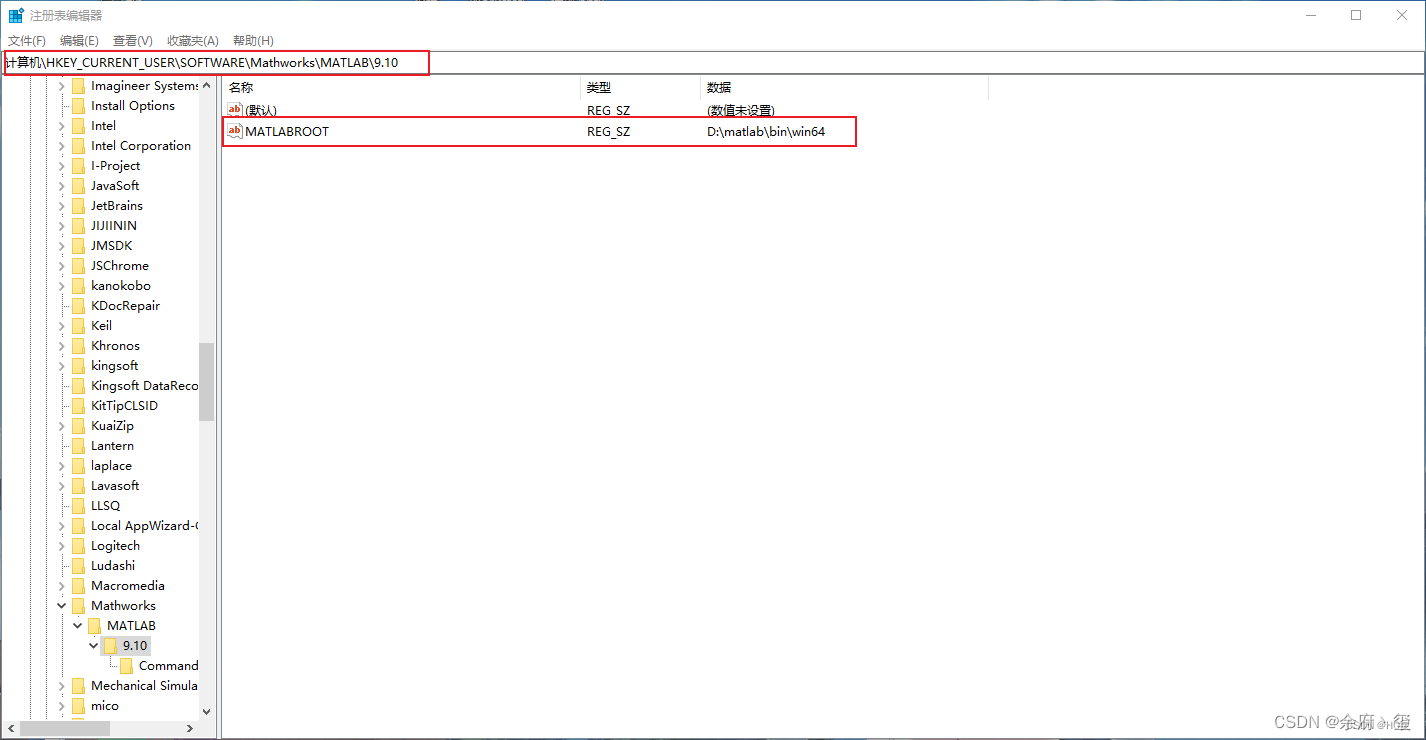Click the KuaiZip folder icon
The width and height of the screenshot is (1426, 740).
click(x=79, y=426)
